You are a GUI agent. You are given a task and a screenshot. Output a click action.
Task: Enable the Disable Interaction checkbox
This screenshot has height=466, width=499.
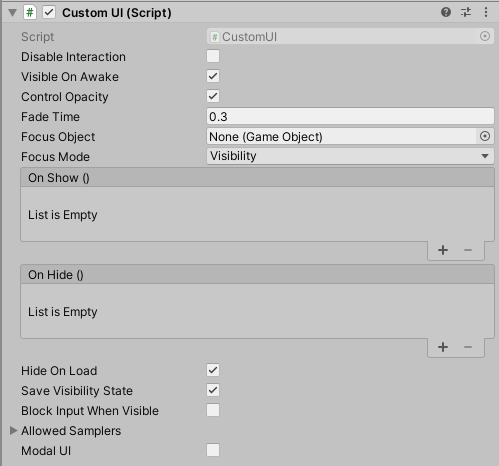click(213, 56)
